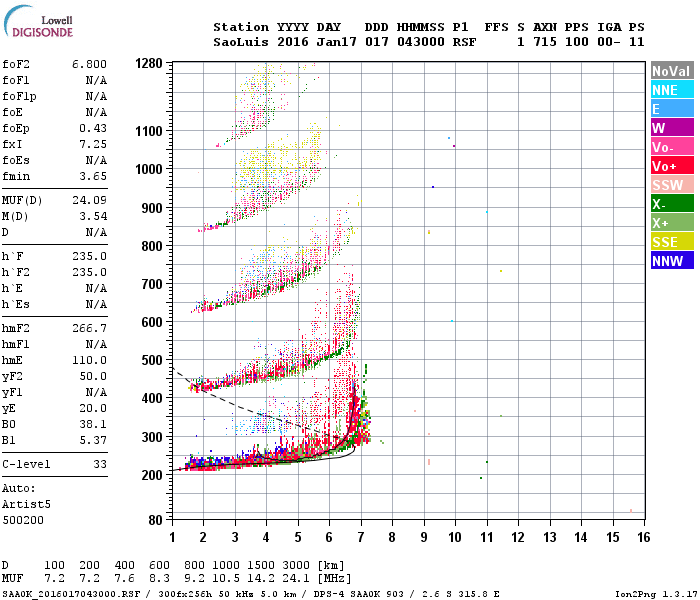Screen dimensions: 700x600
Task: Select the SSW salmon legend swatch
Action: coord(672,184)
